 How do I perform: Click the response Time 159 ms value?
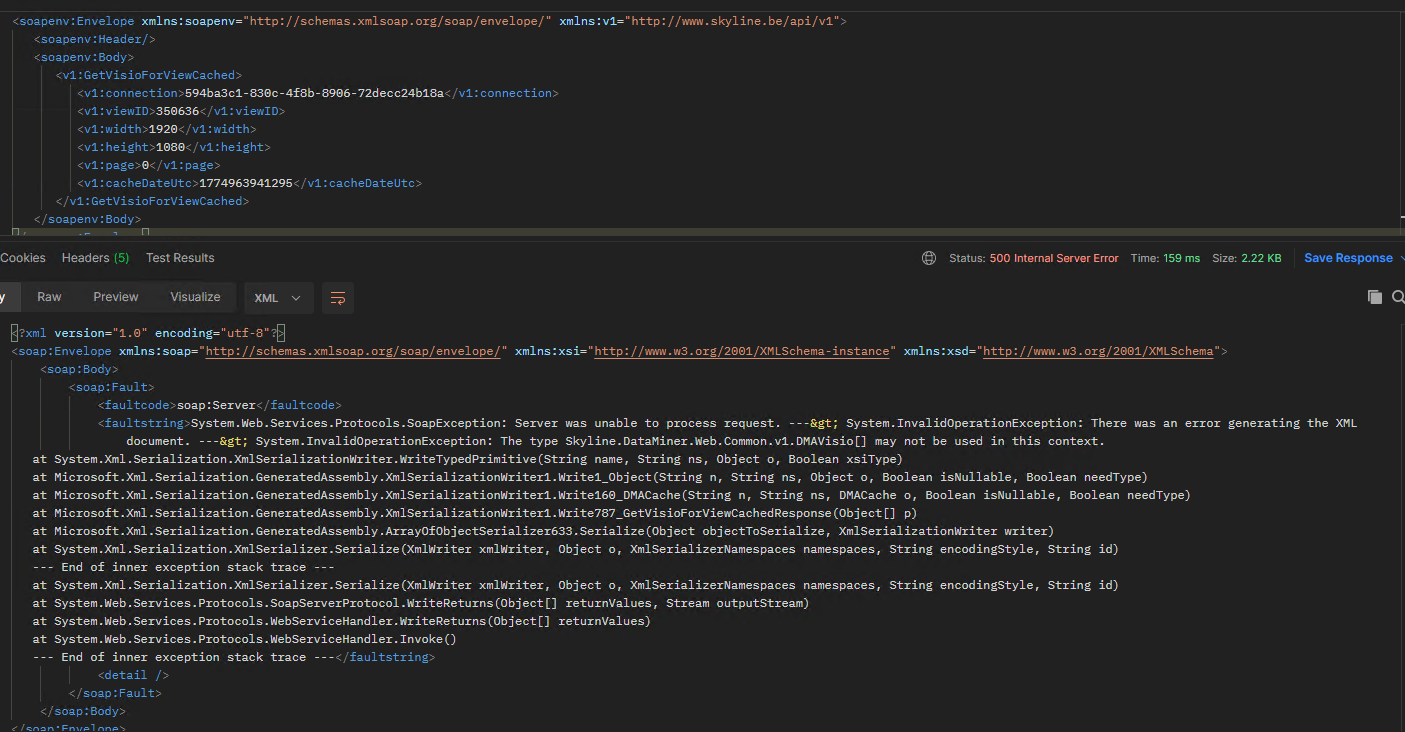pyautogui.click(x=1181, y=258)
